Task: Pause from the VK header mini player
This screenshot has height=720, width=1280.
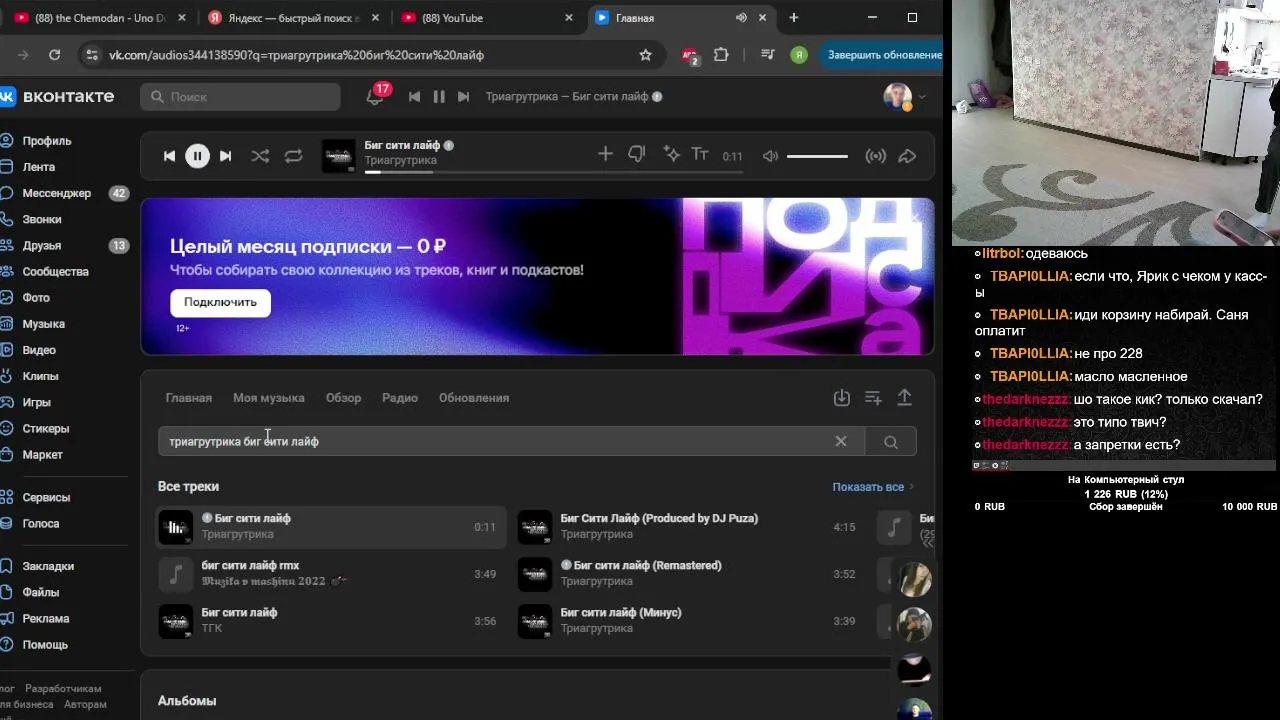Action: 439,97
